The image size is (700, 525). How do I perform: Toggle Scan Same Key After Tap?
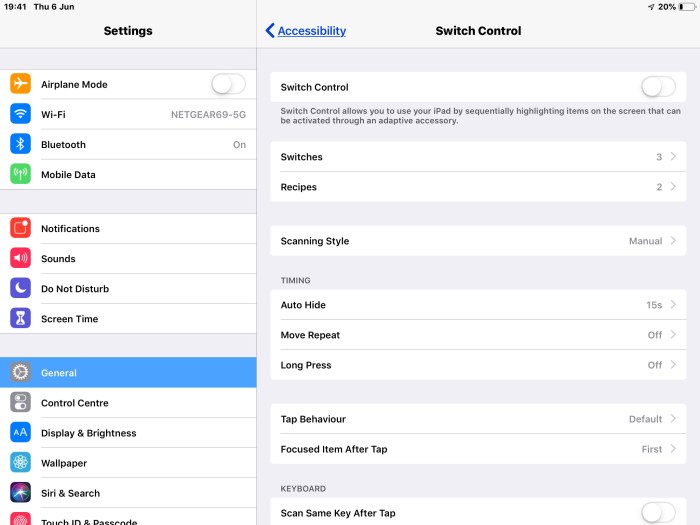click(x=658, y=513)
